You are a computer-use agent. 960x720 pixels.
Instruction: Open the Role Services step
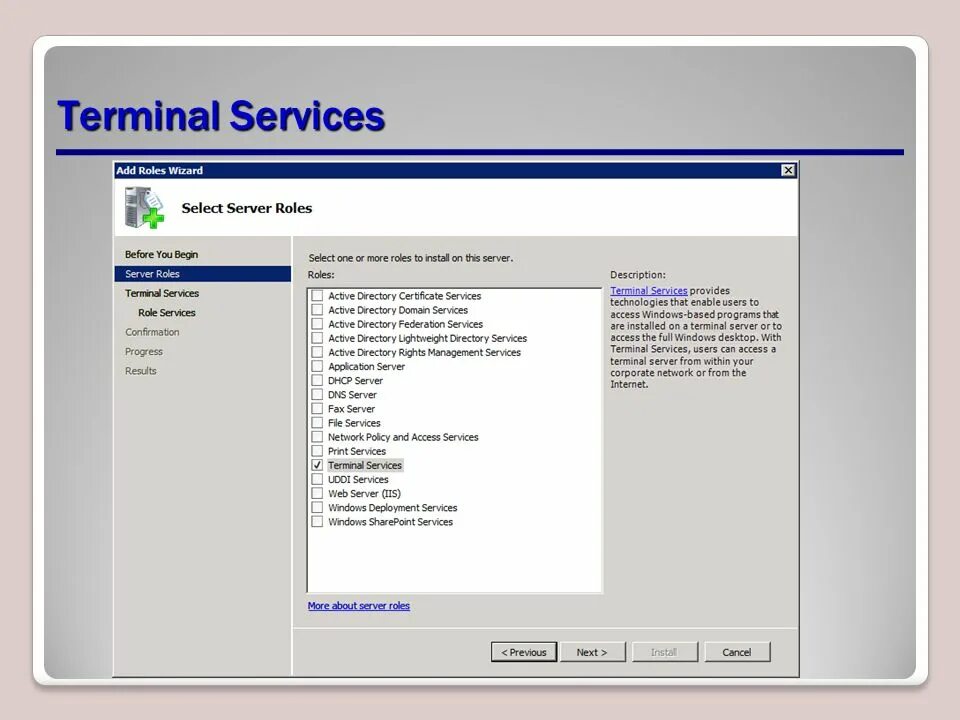(x=167, y=313)
